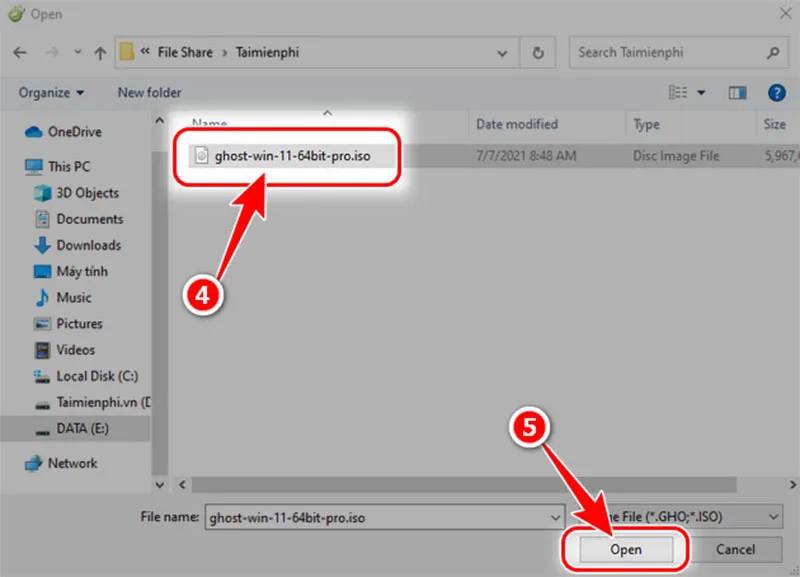Click the Music note icon
800x577 pixels.
point(42,297)
